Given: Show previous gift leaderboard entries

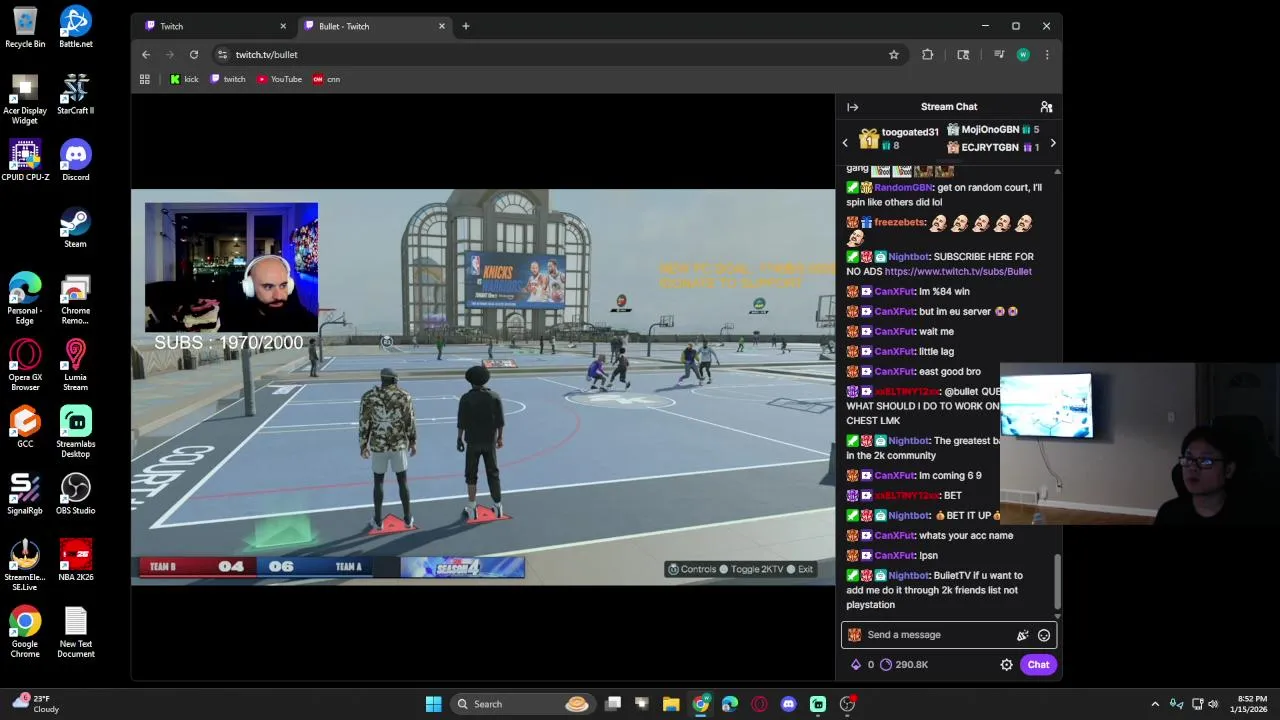Looking at the screenshot, I should coord(845,143).
